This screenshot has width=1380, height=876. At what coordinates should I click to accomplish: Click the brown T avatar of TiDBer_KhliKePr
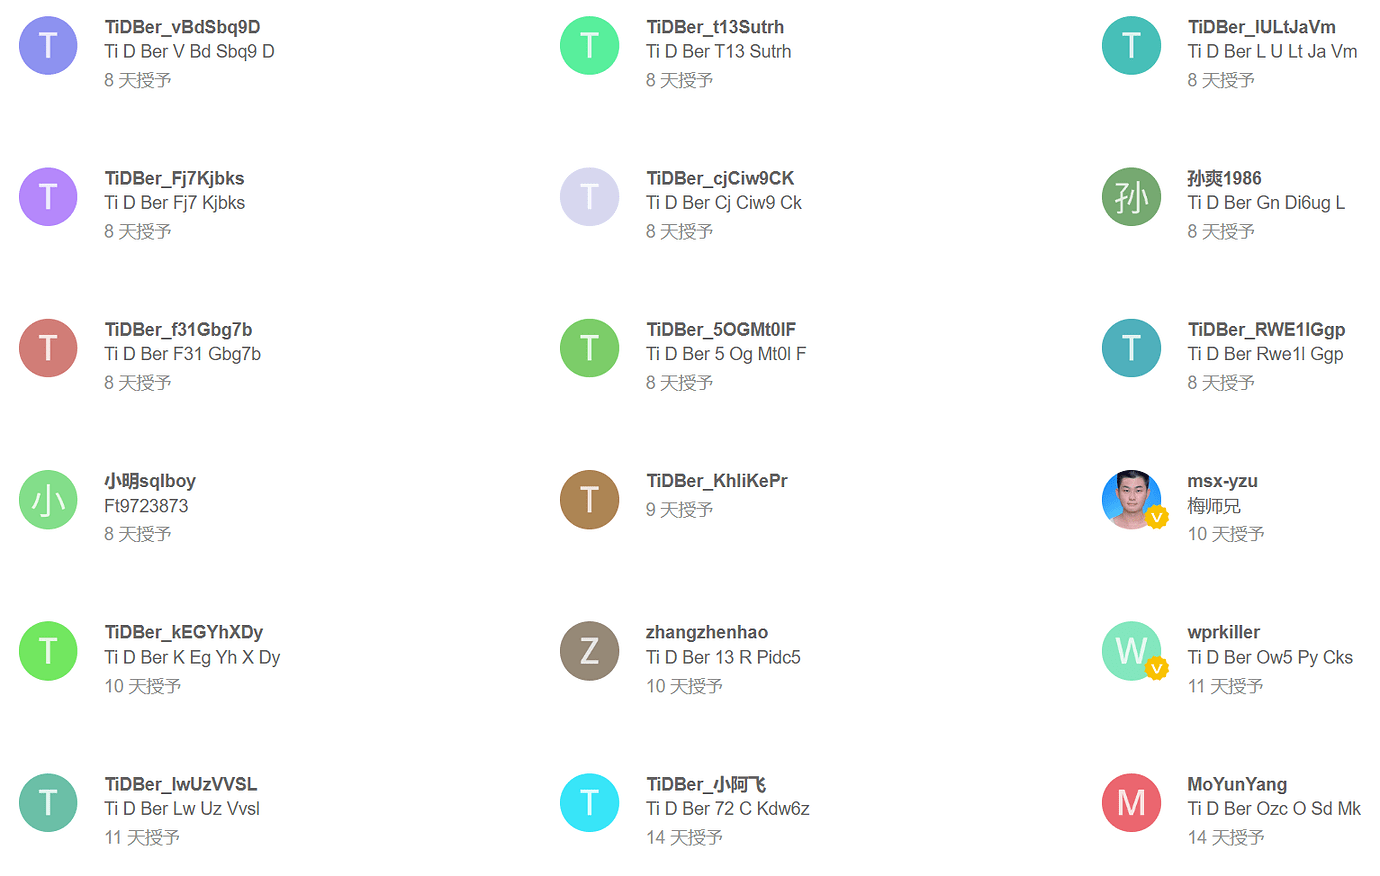589,500
